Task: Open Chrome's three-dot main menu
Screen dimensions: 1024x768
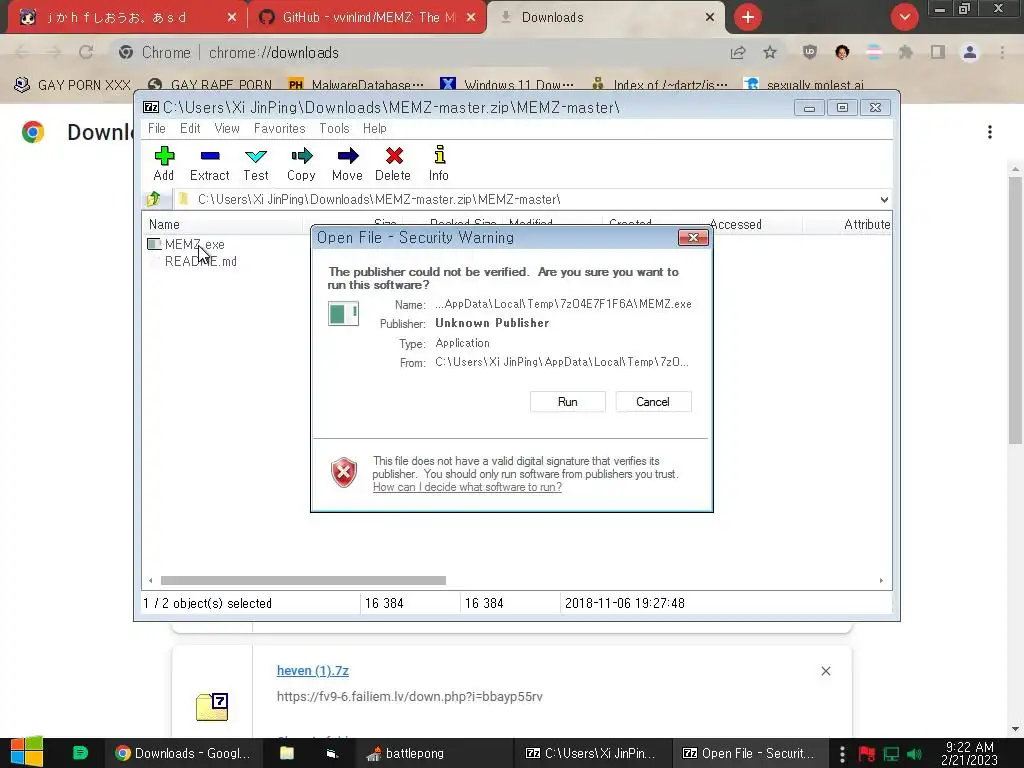Action: click(x=1002, y=52)
